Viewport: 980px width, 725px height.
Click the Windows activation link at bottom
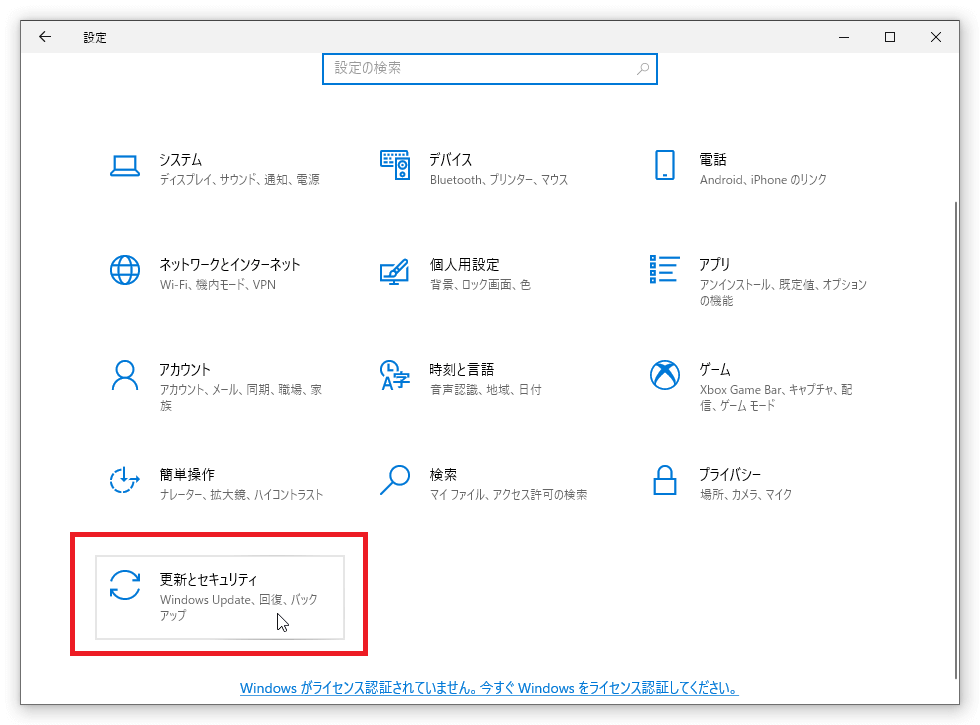pos(489,689)
